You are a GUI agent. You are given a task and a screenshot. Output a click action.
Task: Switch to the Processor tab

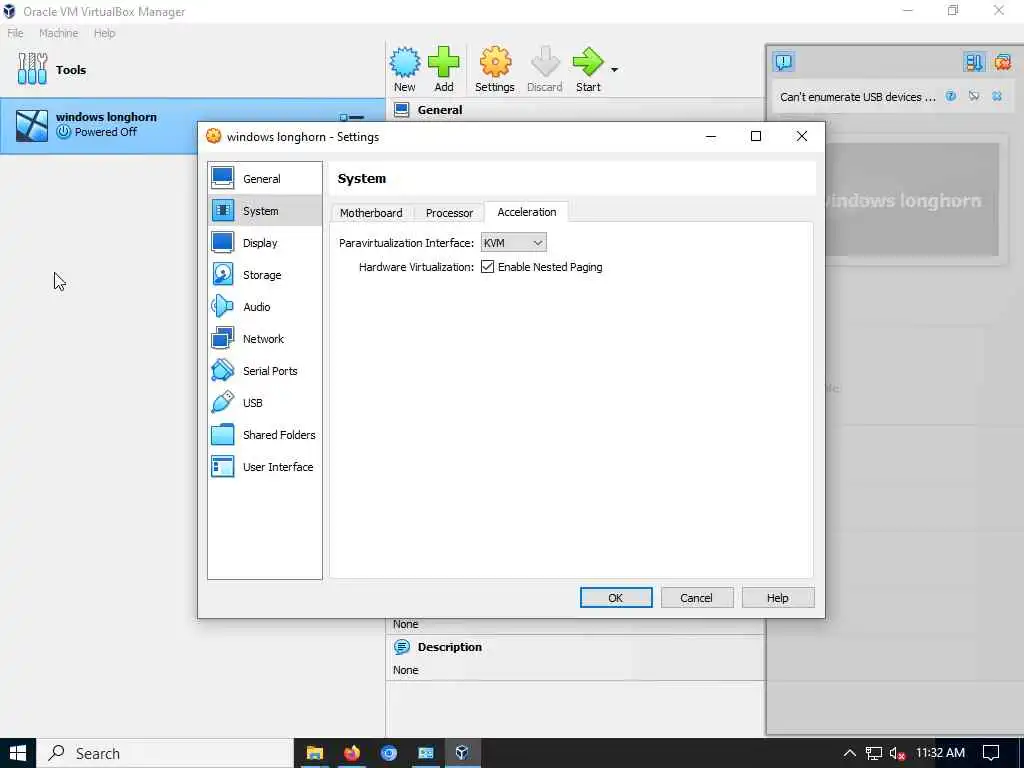tap(449, 213)
